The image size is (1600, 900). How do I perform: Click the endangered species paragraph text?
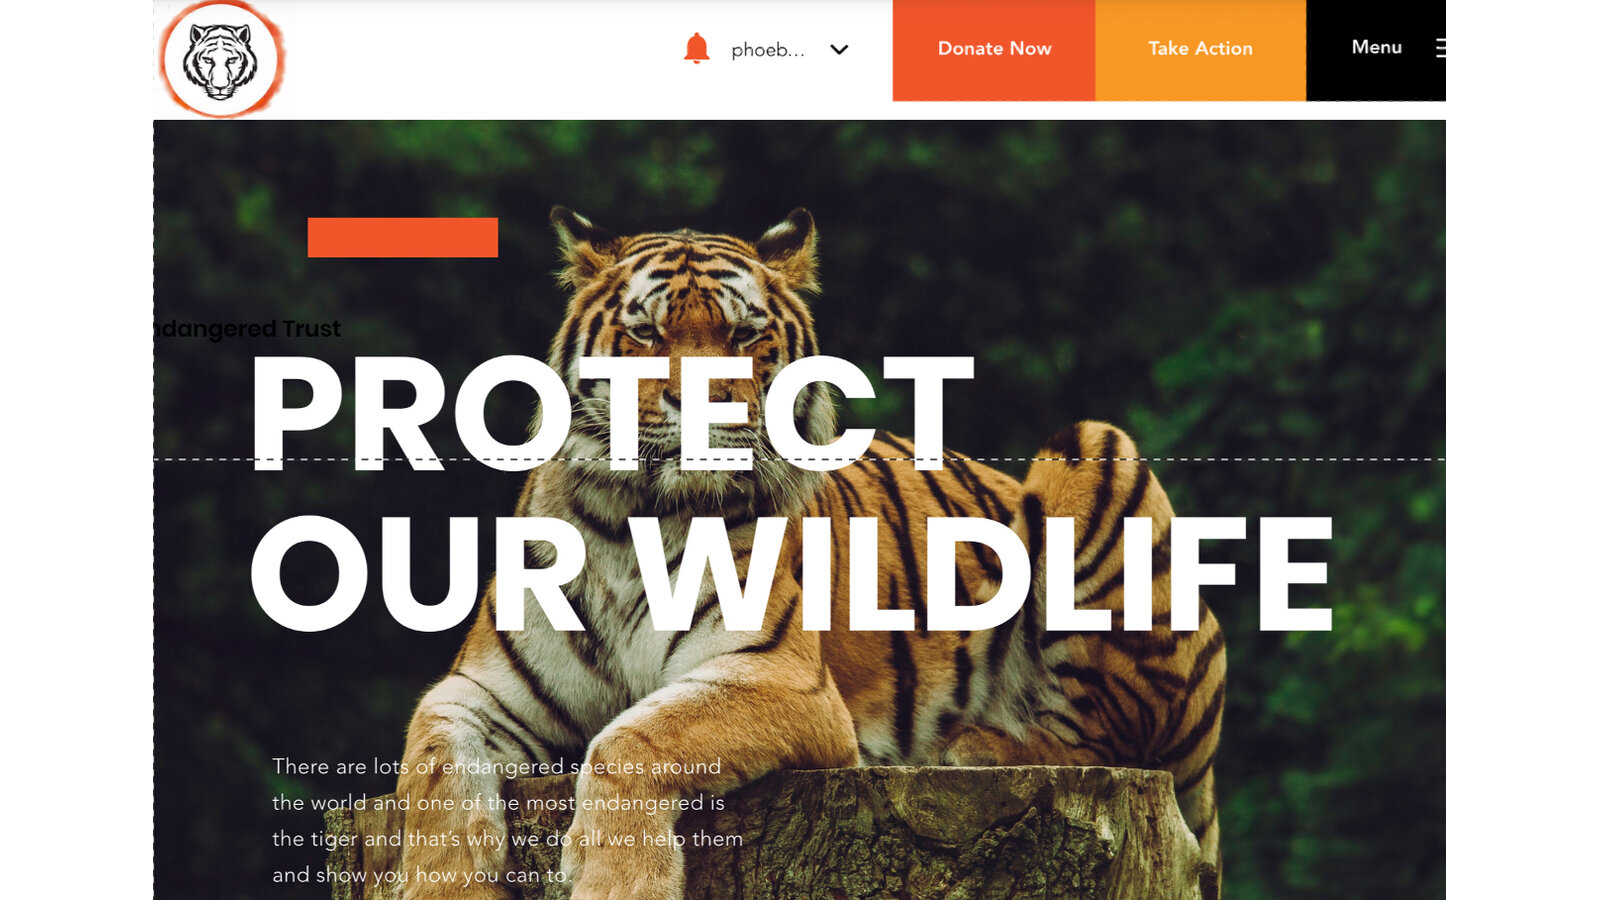point(507,820)
